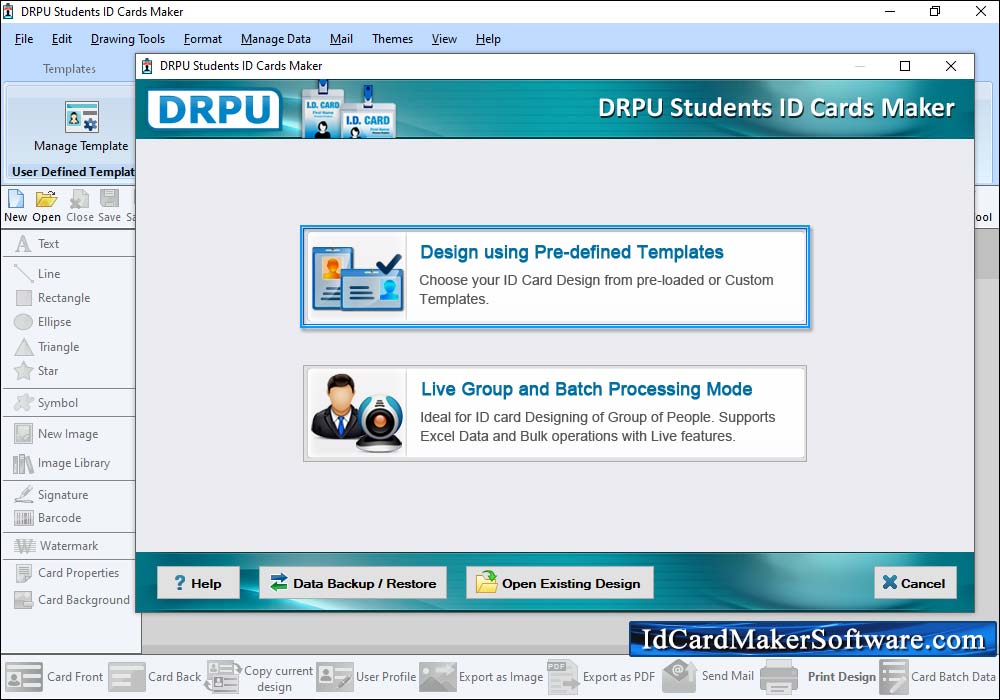Screen dimensions: 1000x700
Task: Insert a Barcode element
Action: tap(48, 518)
